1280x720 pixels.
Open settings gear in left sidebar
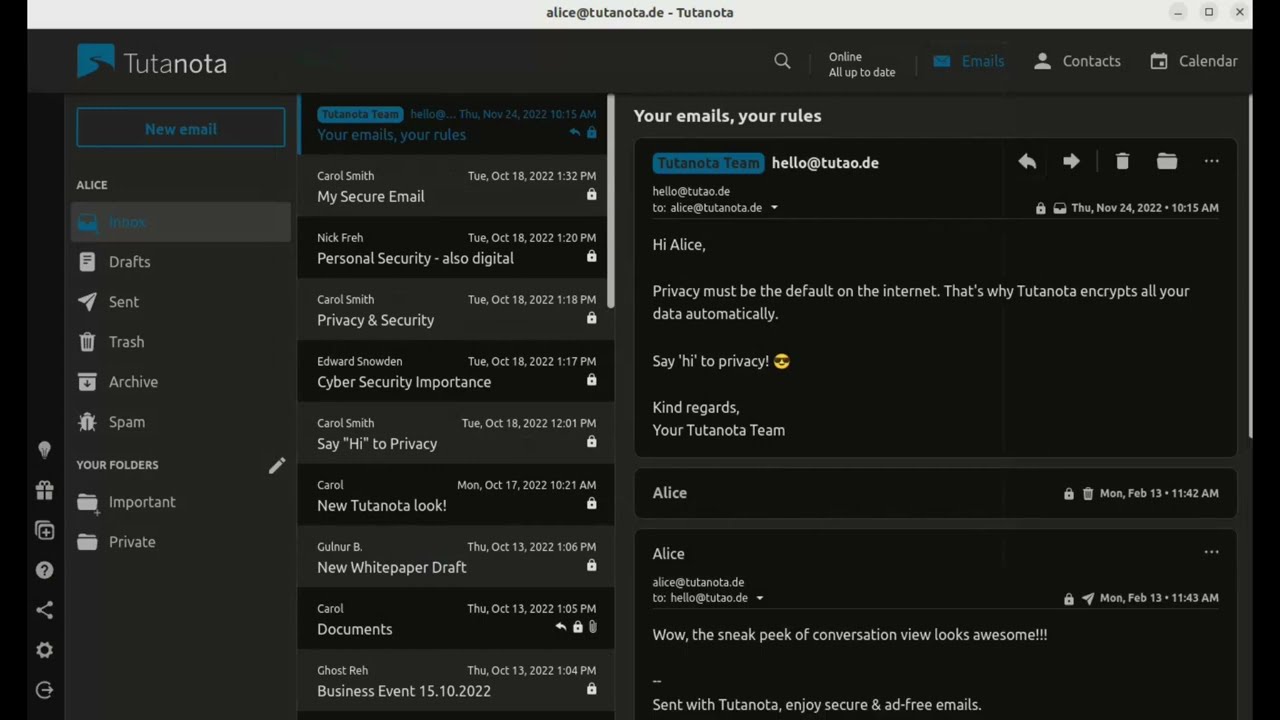[44, 650]
